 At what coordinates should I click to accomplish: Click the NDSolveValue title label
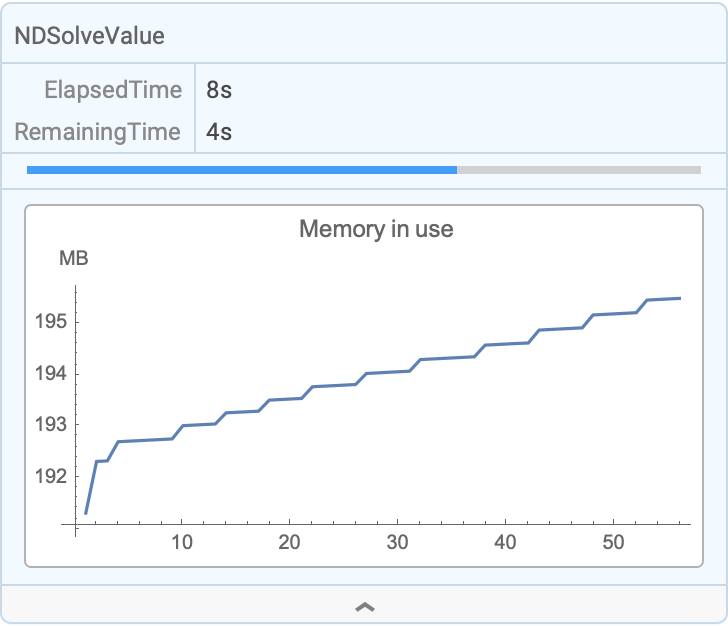click(89, 36)
